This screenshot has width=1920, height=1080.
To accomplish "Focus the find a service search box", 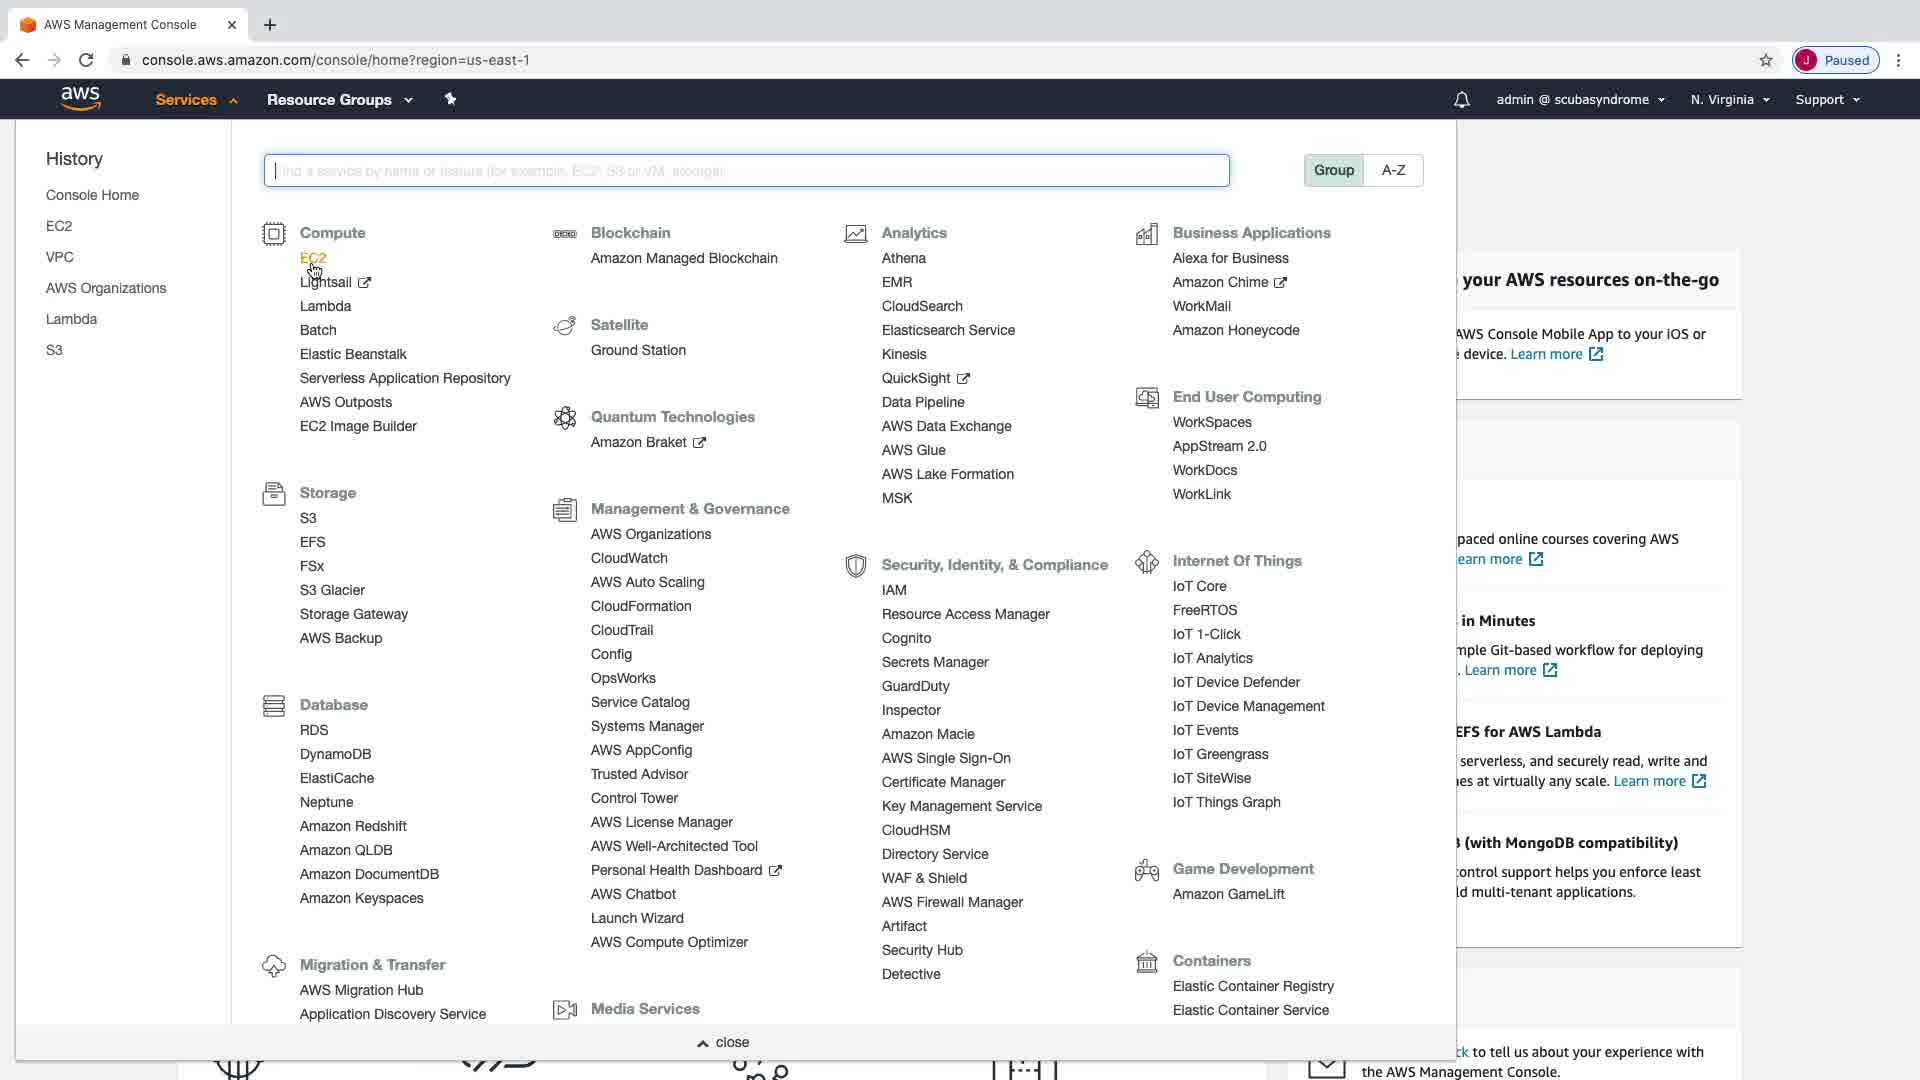I will (x=746, y=171).
